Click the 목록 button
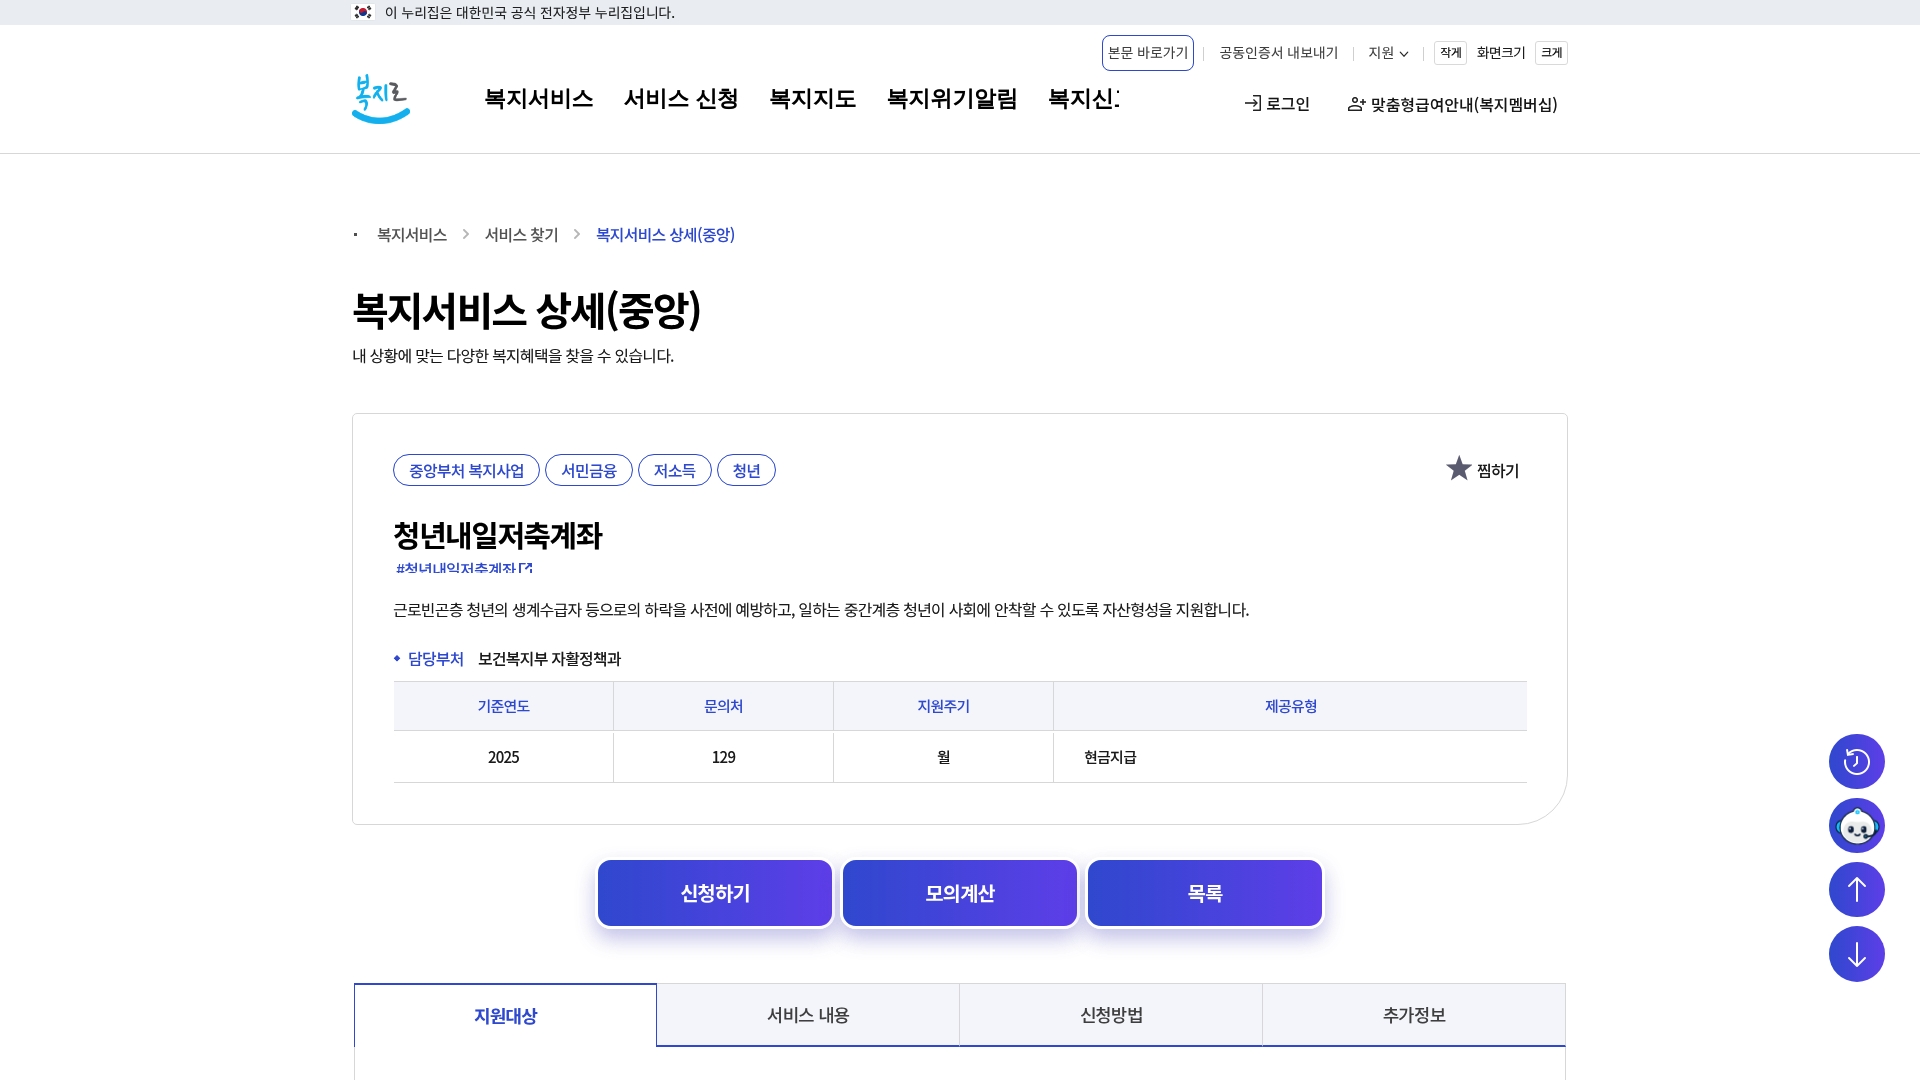The width and height of the screenshot is (1920, 1080). (x=1204, y=893)
